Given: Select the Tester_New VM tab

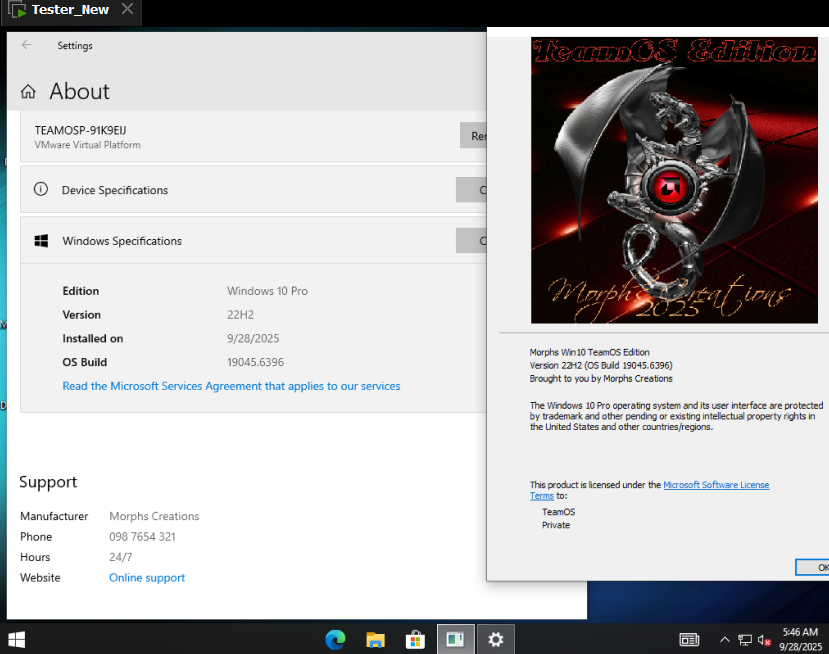Looking at the screenshot, I should tap(70, 10).
